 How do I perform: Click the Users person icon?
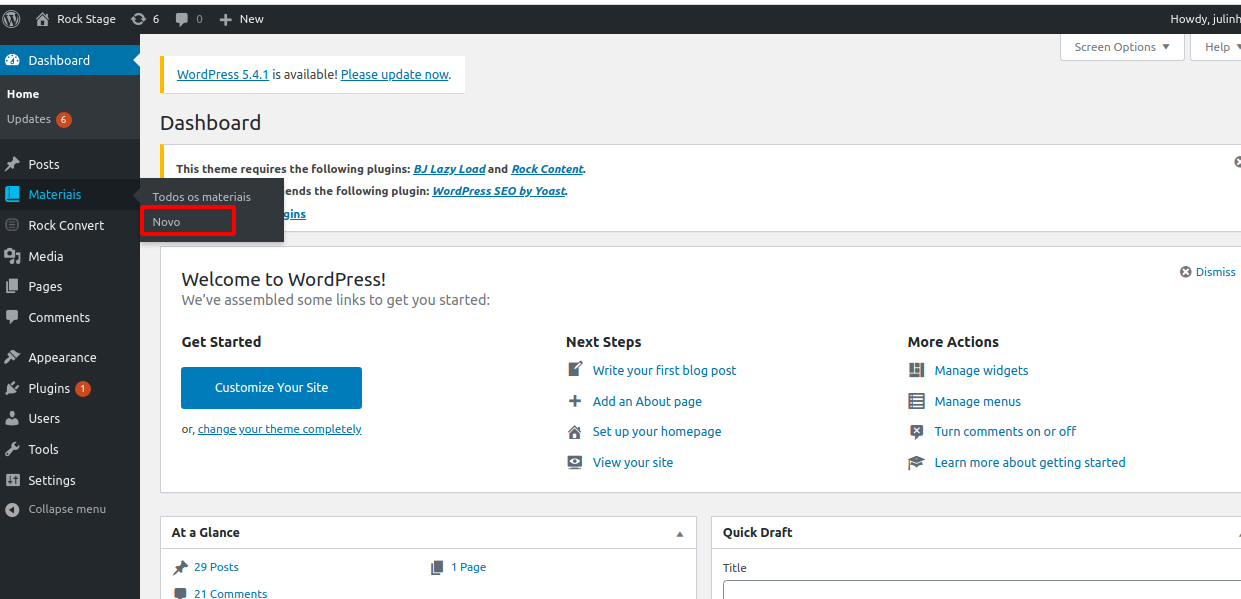pos(13,418)
